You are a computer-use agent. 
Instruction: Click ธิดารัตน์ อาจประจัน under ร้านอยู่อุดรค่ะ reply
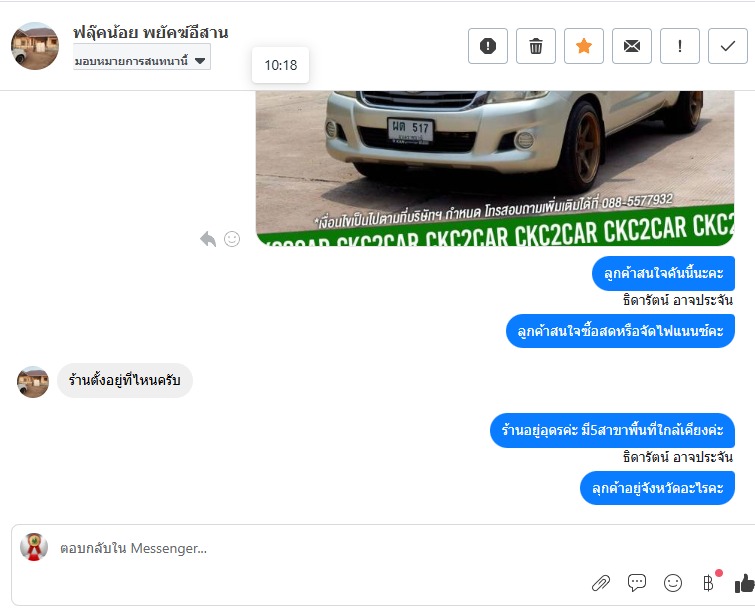pyautogui.click(x=677, y=456)
